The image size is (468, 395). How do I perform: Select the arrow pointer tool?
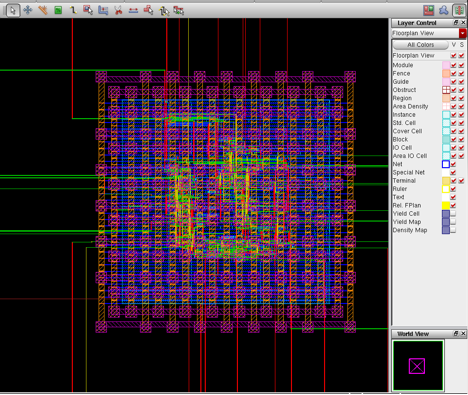click(x=13, y=10)
